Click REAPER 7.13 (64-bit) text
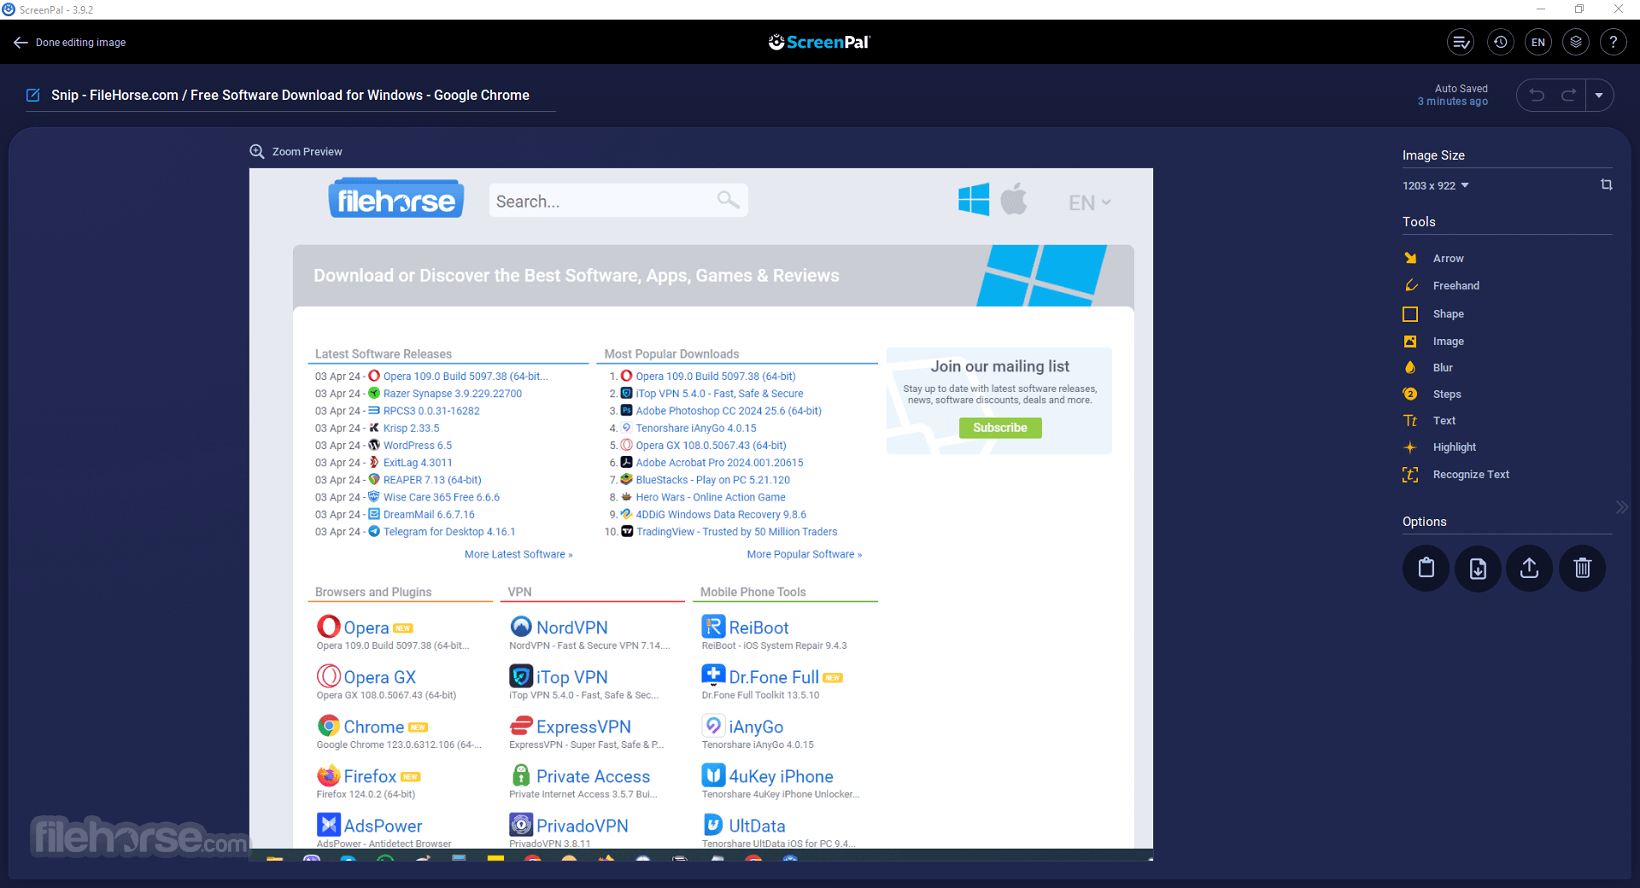The width and height of the screenshot is (1640, 888). click(x=432, y=480)
